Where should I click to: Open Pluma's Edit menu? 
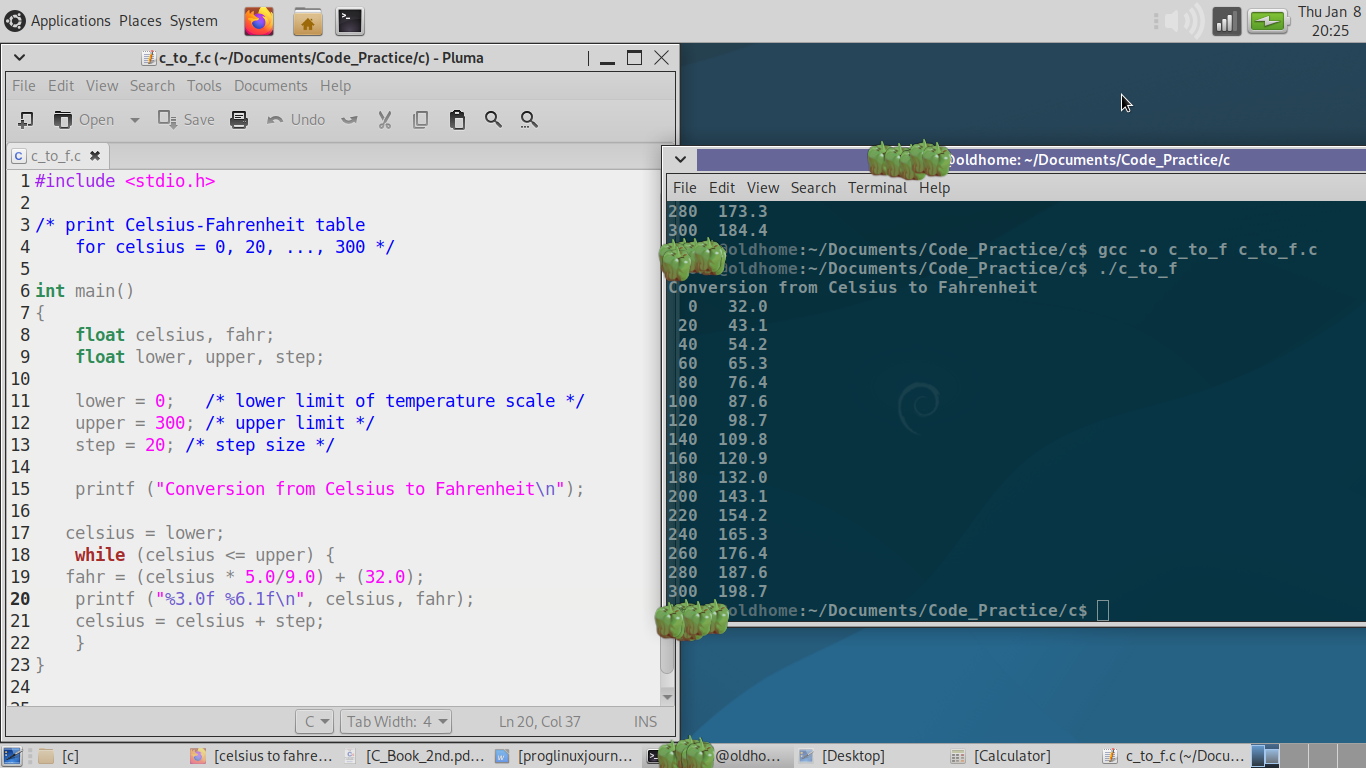[x=61, y=86]
